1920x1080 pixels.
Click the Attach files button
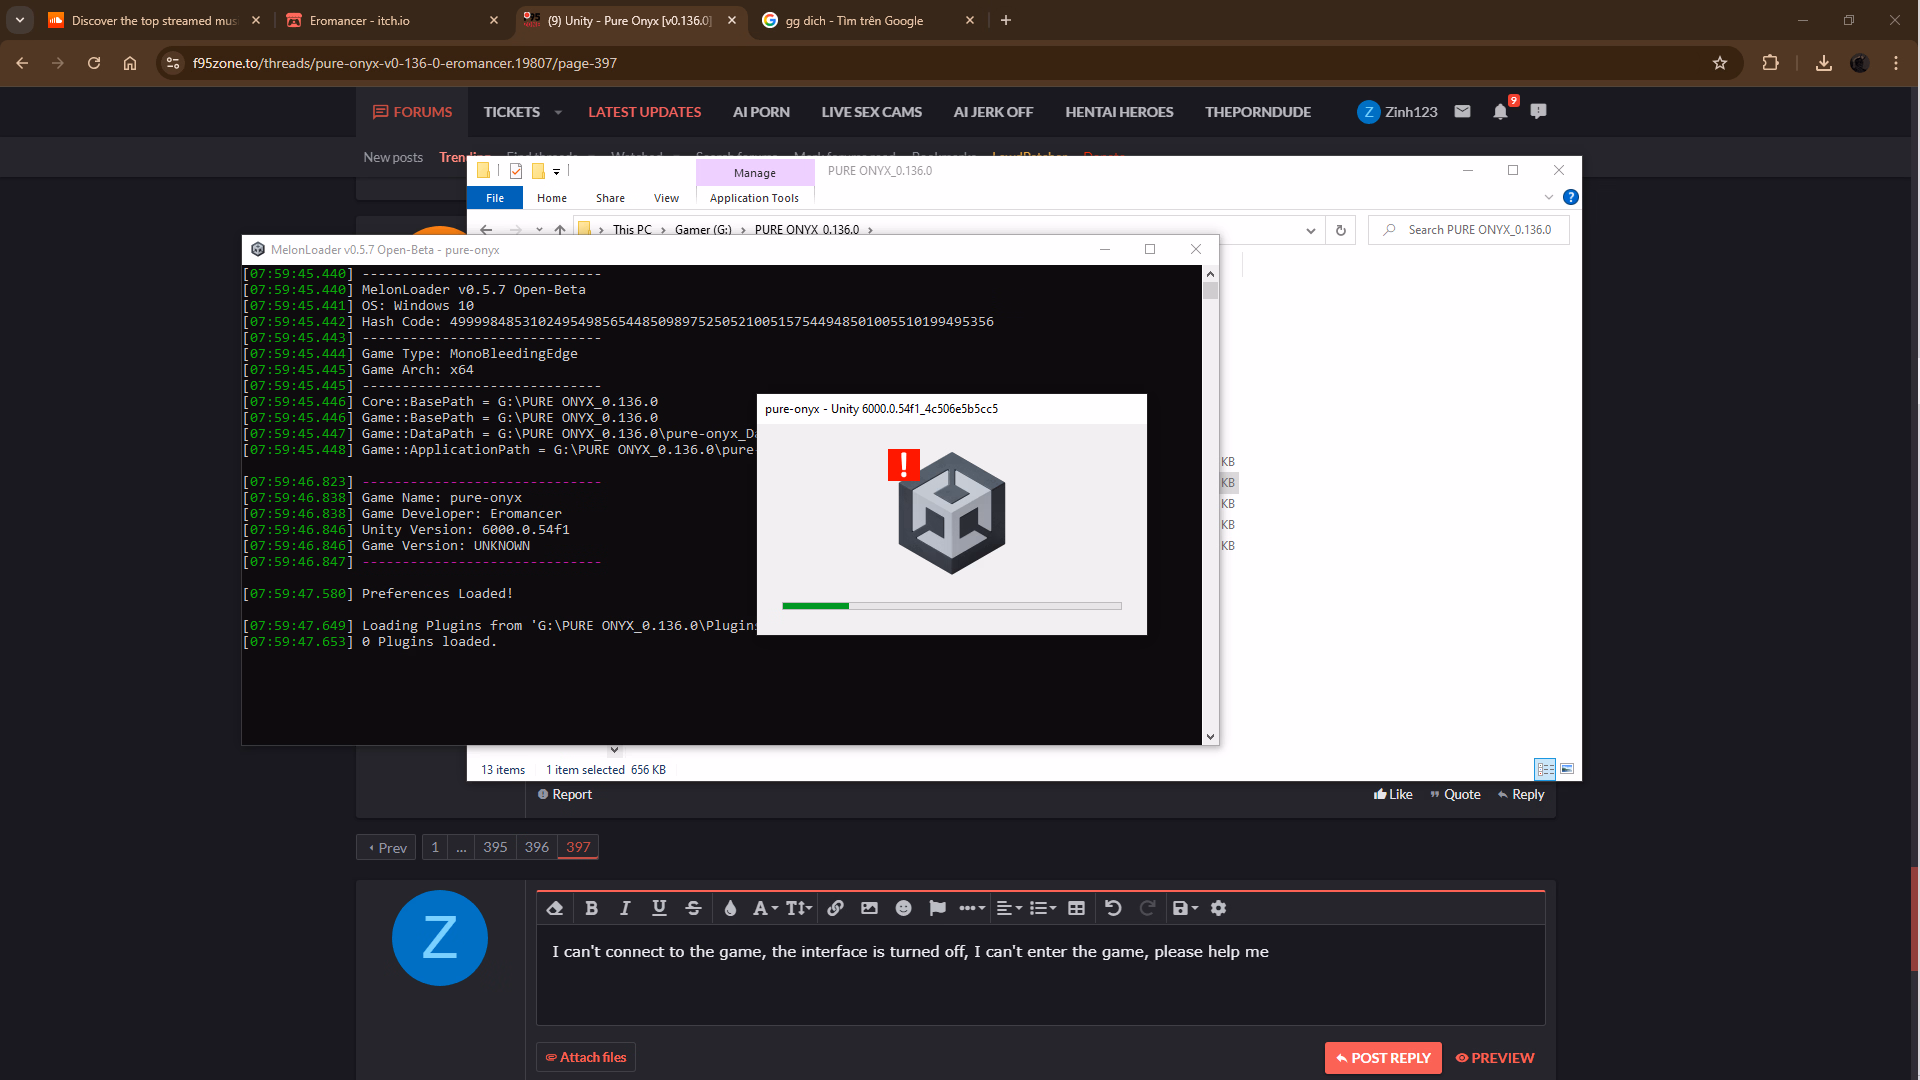coord(586,1057)
